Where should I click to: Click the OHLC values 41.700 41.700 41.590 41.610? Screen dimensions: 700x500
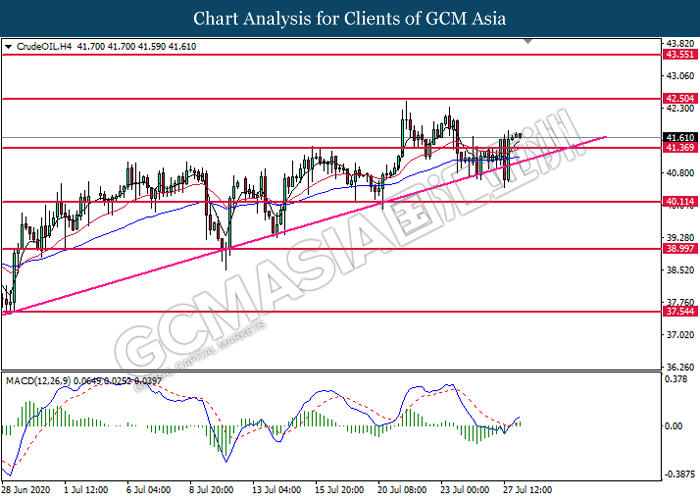click(x=137, y=46)
